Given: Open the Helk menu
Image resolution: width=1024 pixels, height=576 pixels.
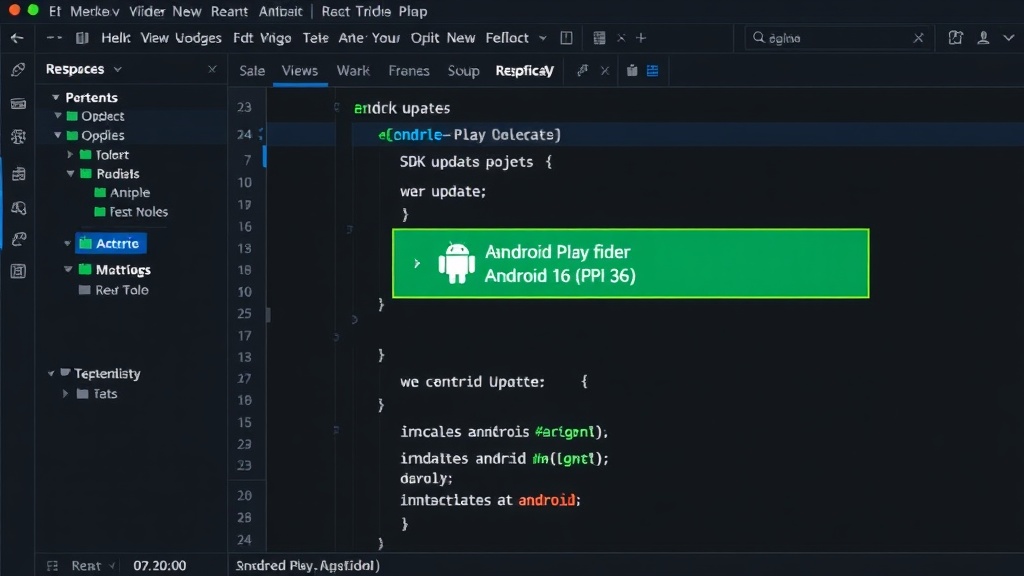Looking at the screenshot, I should click(116, 38).
